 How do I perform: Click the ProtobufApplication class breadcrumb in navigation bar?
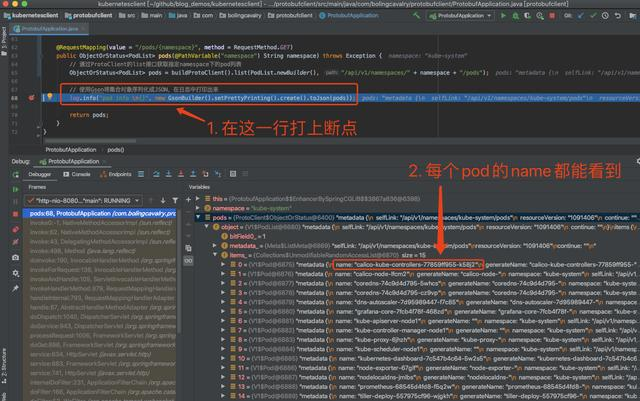(349, 16)
